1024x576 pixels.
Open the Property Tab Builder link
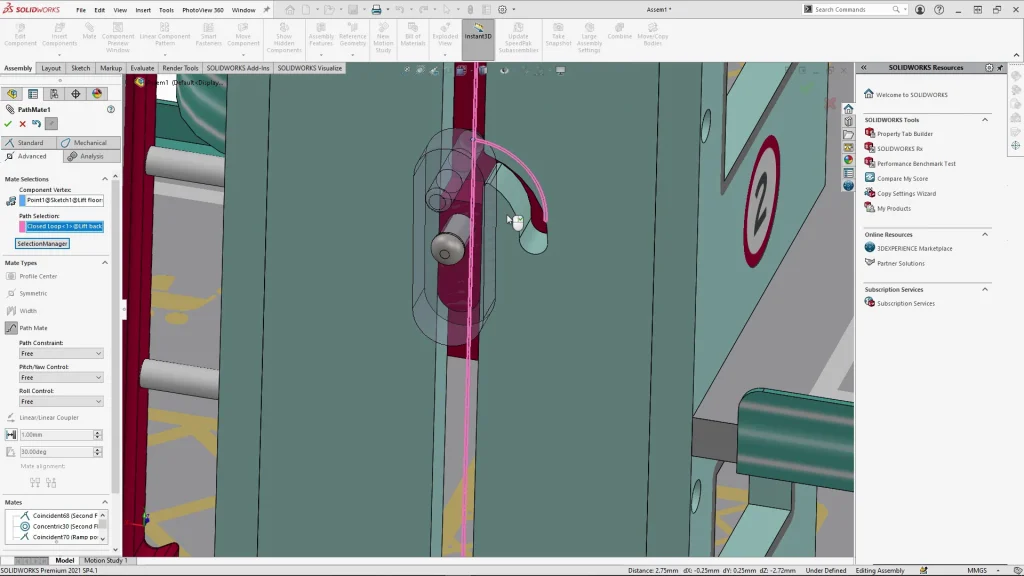(904, 134)
